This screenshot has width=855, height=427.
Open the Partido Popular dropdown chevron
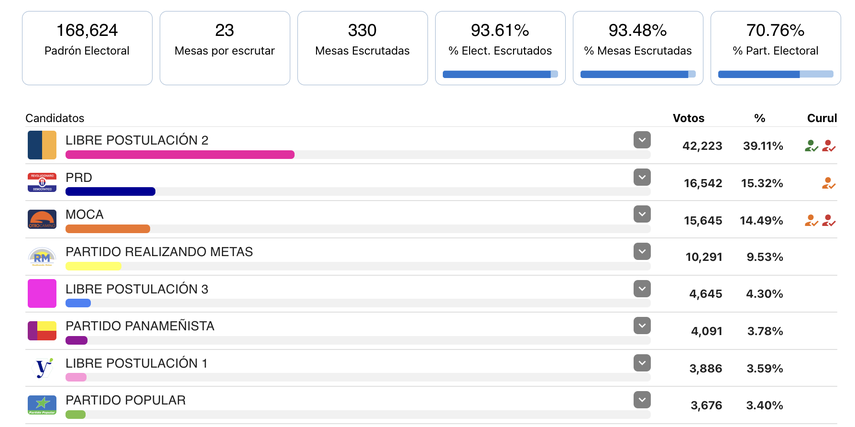[x=642, y=400]
